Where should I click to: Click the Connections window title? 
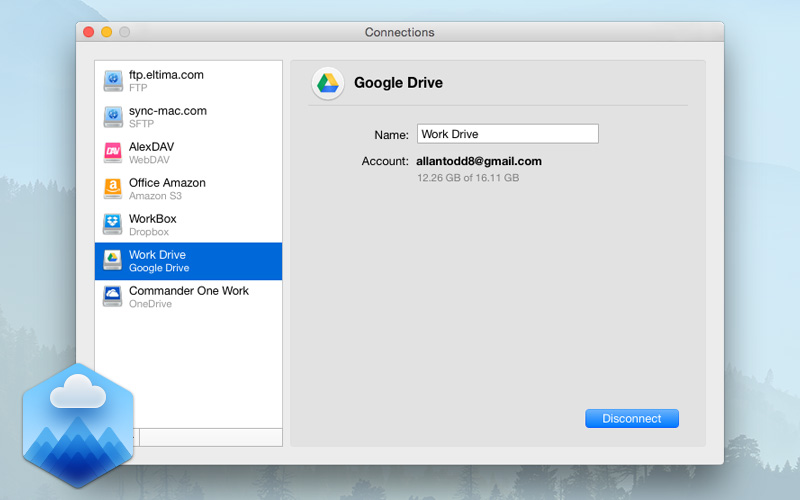pos(399,32)
